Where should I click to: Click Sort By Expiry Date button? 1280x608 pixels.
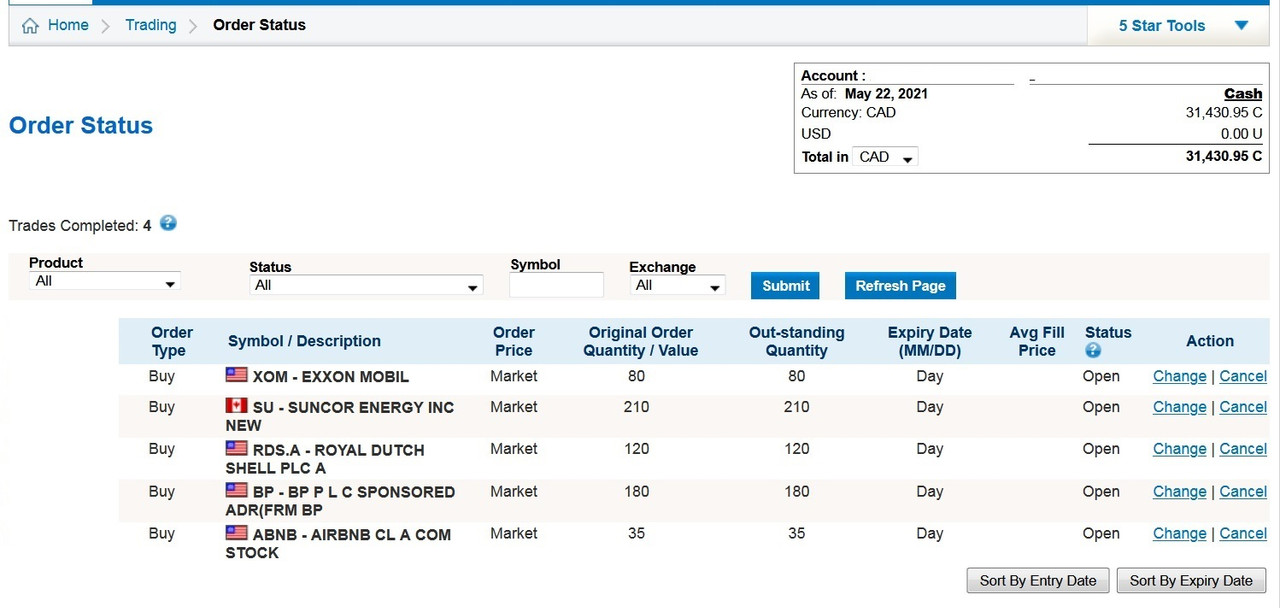tap(1191, 581)
